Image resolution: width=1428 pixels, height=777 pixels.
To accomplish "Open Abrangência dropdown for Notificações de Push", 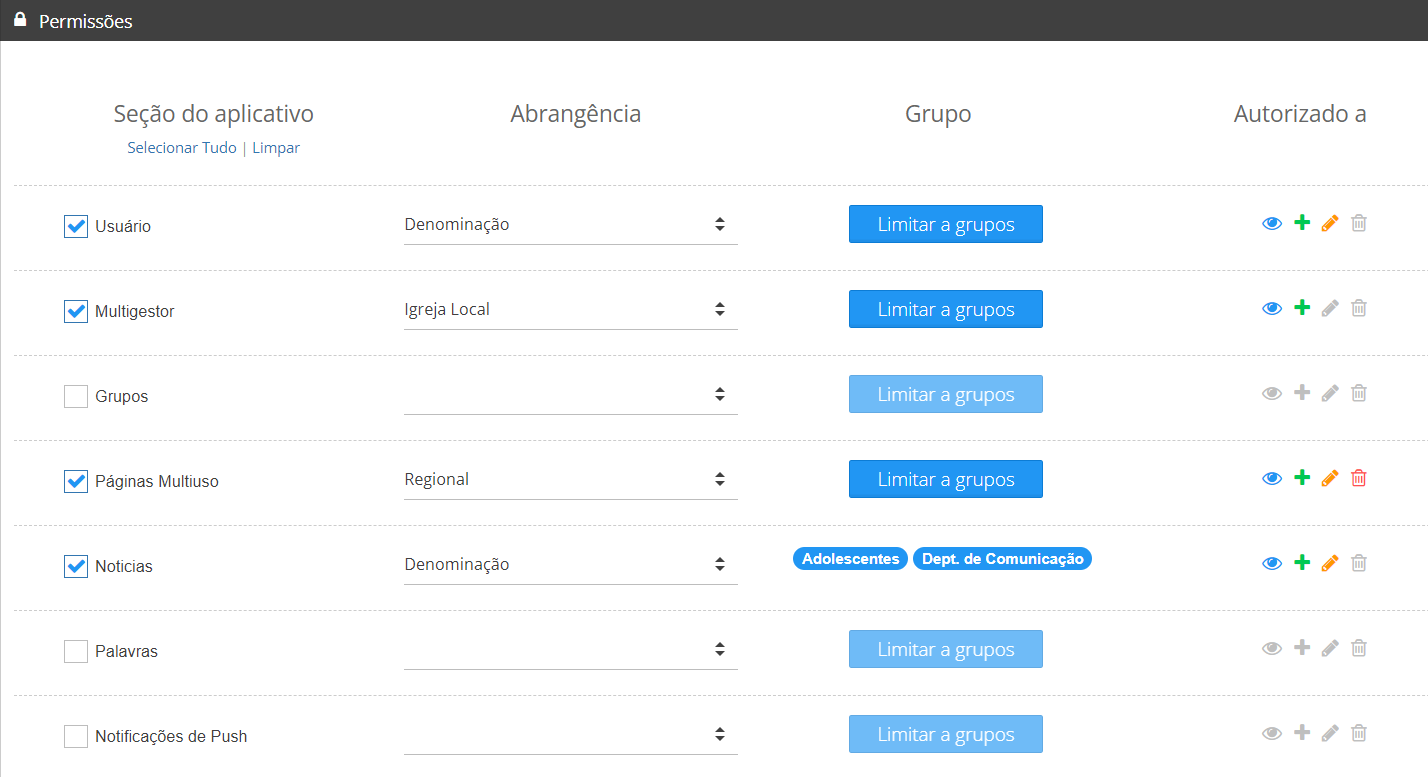I will tap(571, 735).
